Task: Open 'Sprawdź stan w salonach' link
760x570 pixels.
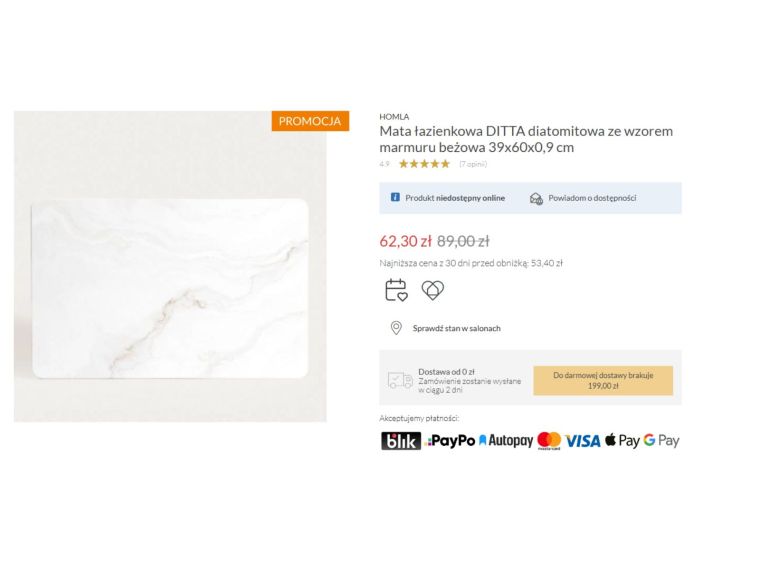Action: pos(457,328)
